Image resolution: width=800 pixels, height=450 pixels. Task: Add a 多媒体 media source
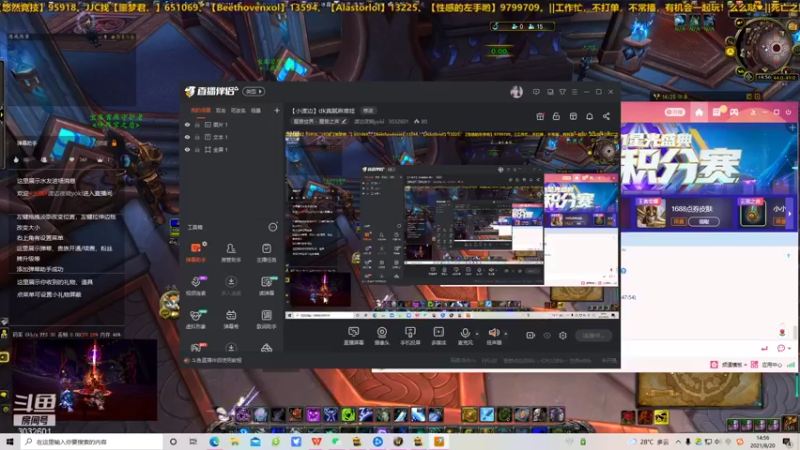(439, 336)
